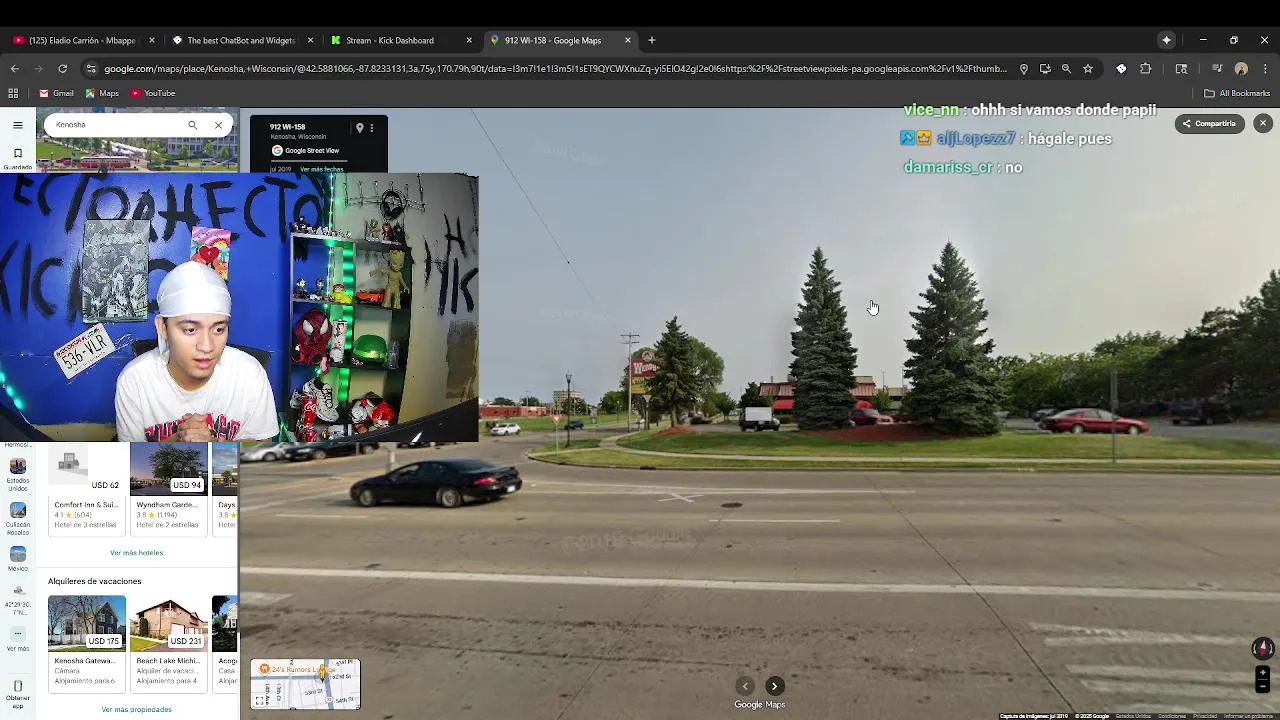Close the 912 WI-158 Google Maps tab
Screen dimensions: 1280x720
628,40
